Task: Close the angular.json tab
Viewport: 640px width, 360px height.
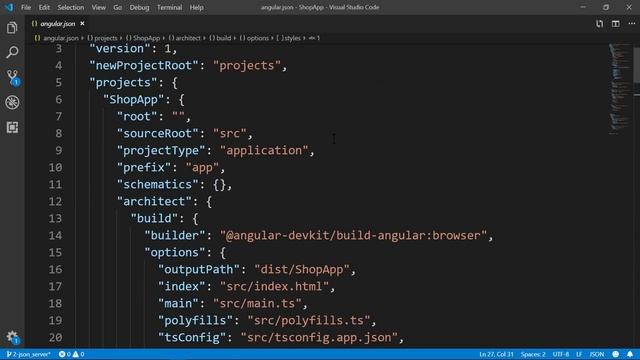Action: [x=82, y=24]
